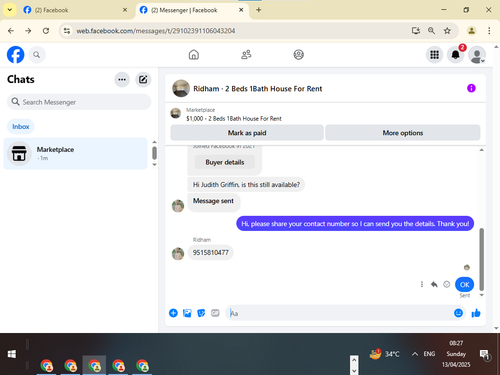Viewport: 500px width, 375px height.
Task: Open the account profile avatar menu
Action: [477, 55]
